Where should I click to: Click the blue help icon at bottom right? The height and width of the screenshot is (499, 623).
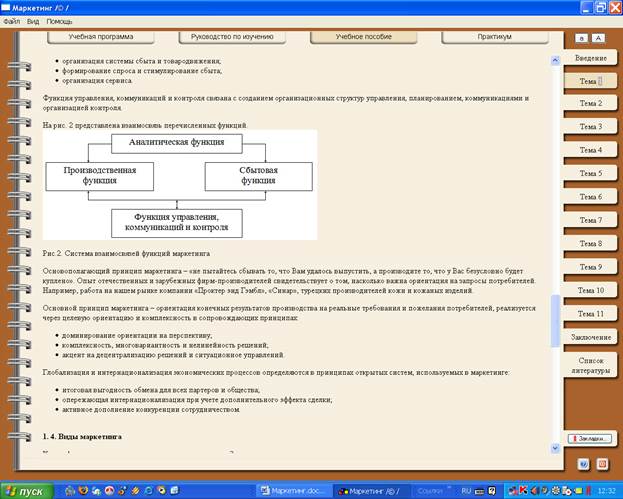583,464
